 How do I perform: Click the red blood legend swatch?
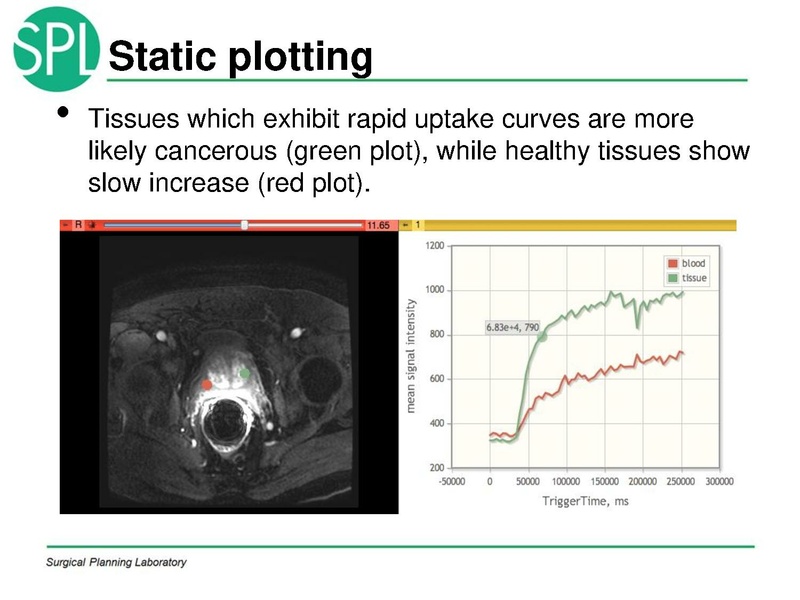(673, 264)
